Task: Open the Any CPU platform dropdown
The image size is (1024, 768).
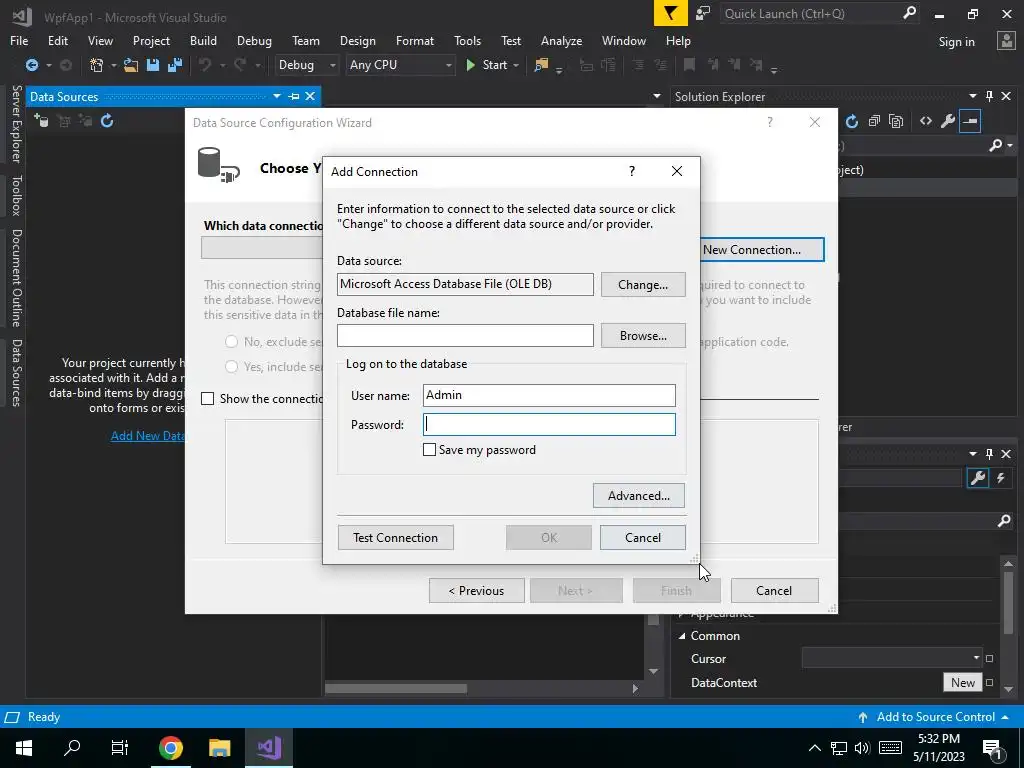Action: [x=448, y=65]
